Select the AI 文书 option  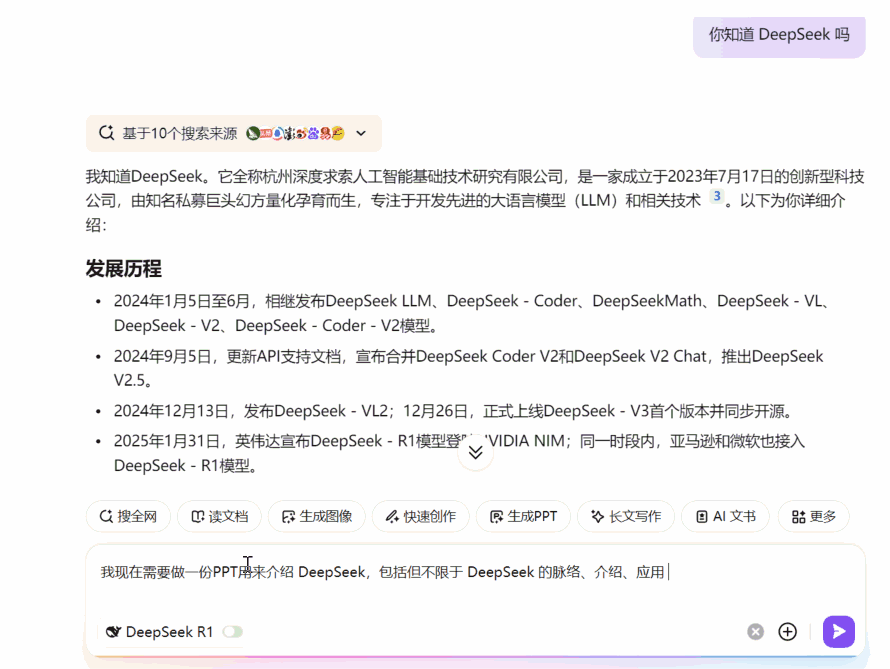point(725,516)
